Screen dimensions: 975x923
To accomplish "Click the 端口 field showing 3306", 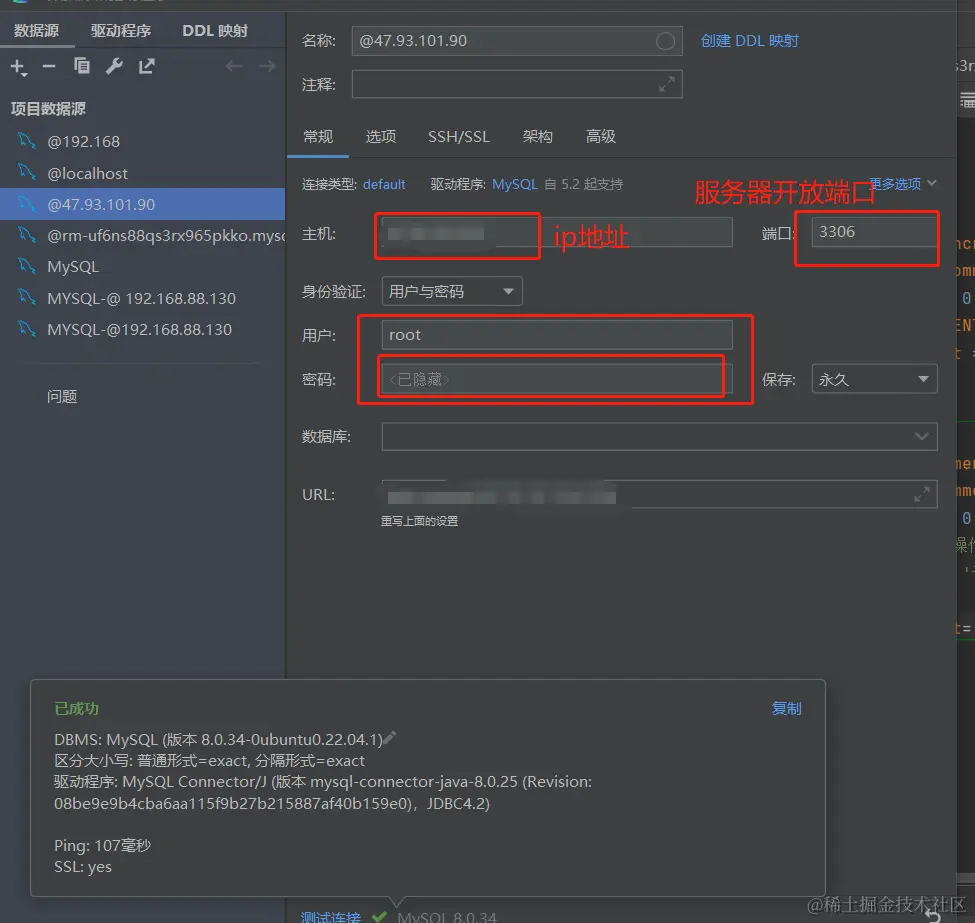I will [x=874, y=233].
